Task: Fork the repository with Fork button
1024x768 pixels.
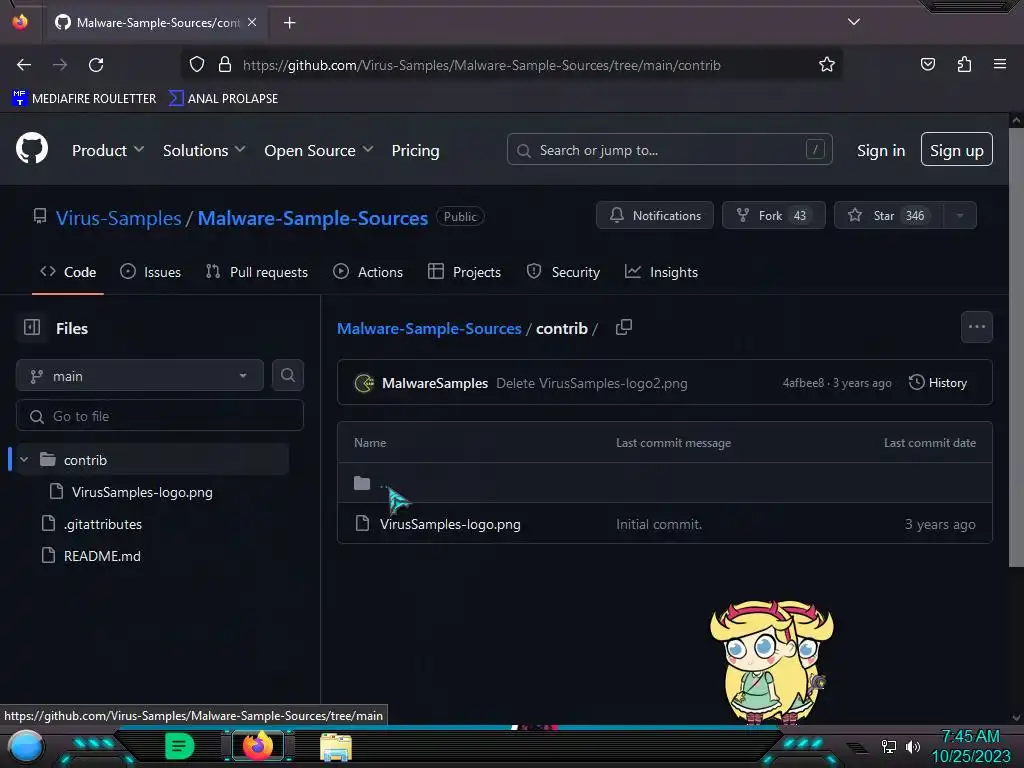Action: pos(774,216)
